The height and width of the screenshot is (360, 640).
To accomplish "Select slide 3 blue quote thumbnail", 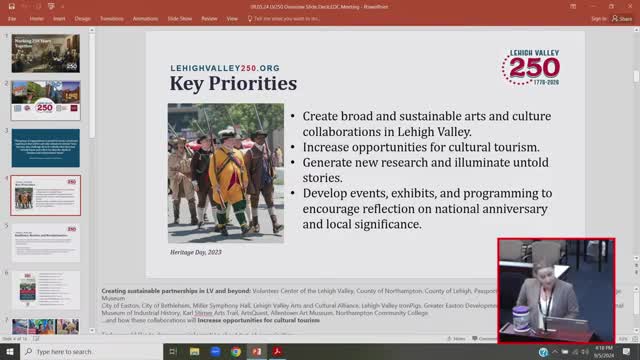I will tap(46, 148).
